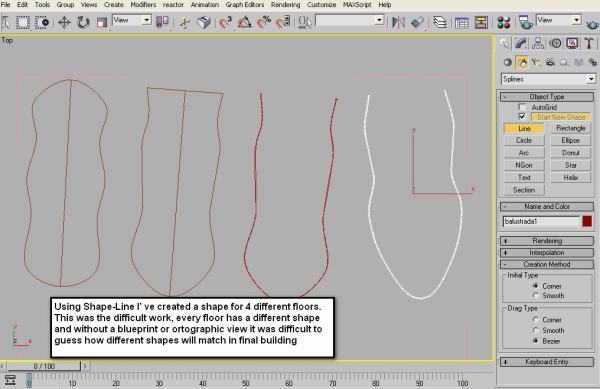600x389 pixels.
Task: Switch to the Utilities hammer tab
Action: pyautogui.click(x=589, y=44)
